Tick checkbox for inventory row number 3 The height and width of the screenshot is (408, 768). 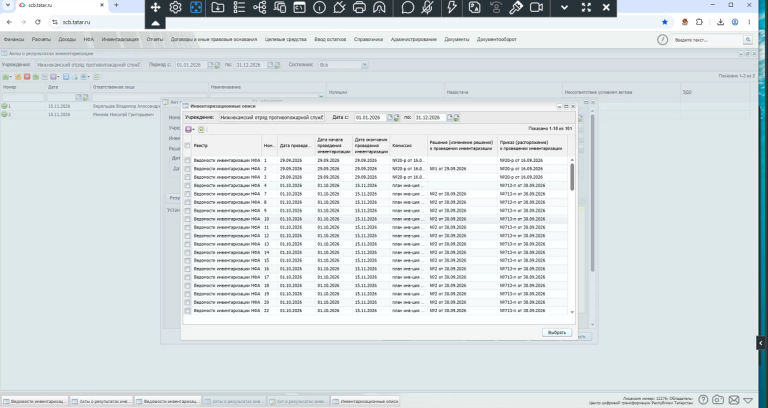click(188, 177)
